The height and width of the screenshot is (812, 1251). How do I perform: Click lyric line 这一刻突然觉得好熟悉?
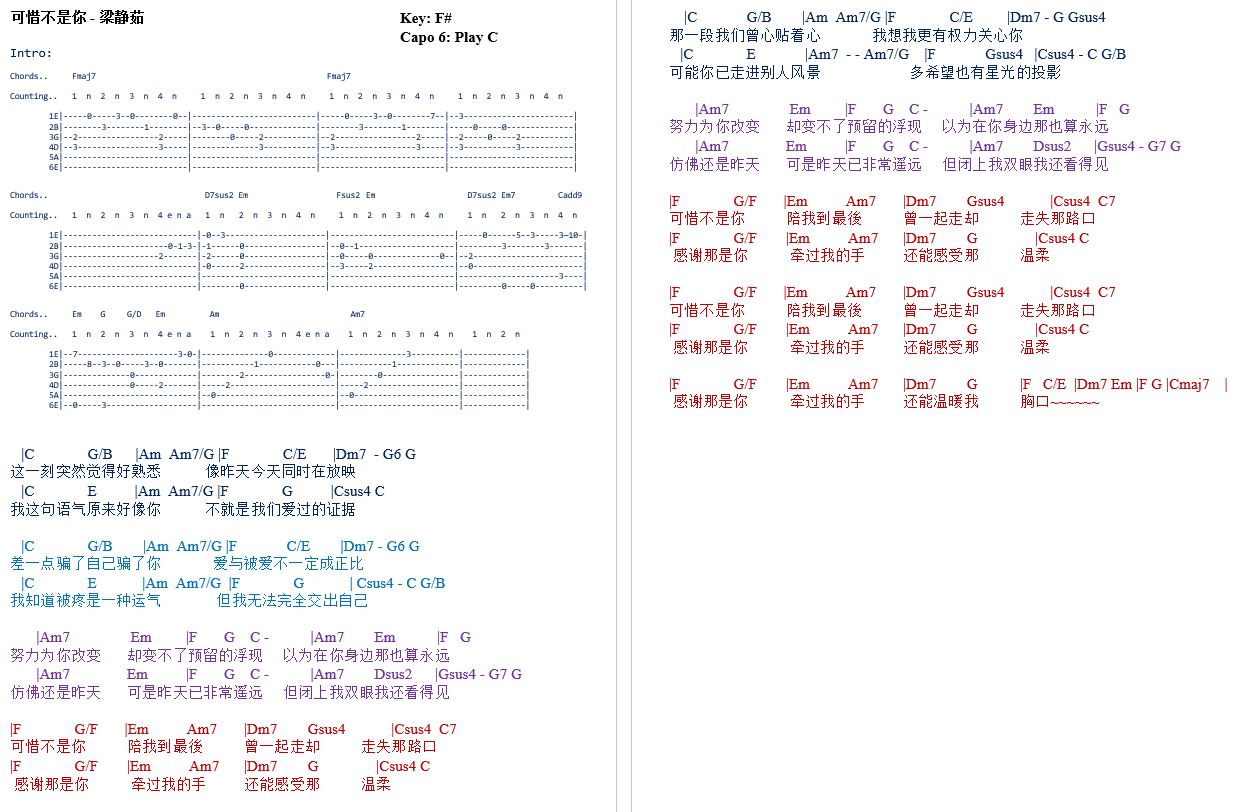(85, 471)
